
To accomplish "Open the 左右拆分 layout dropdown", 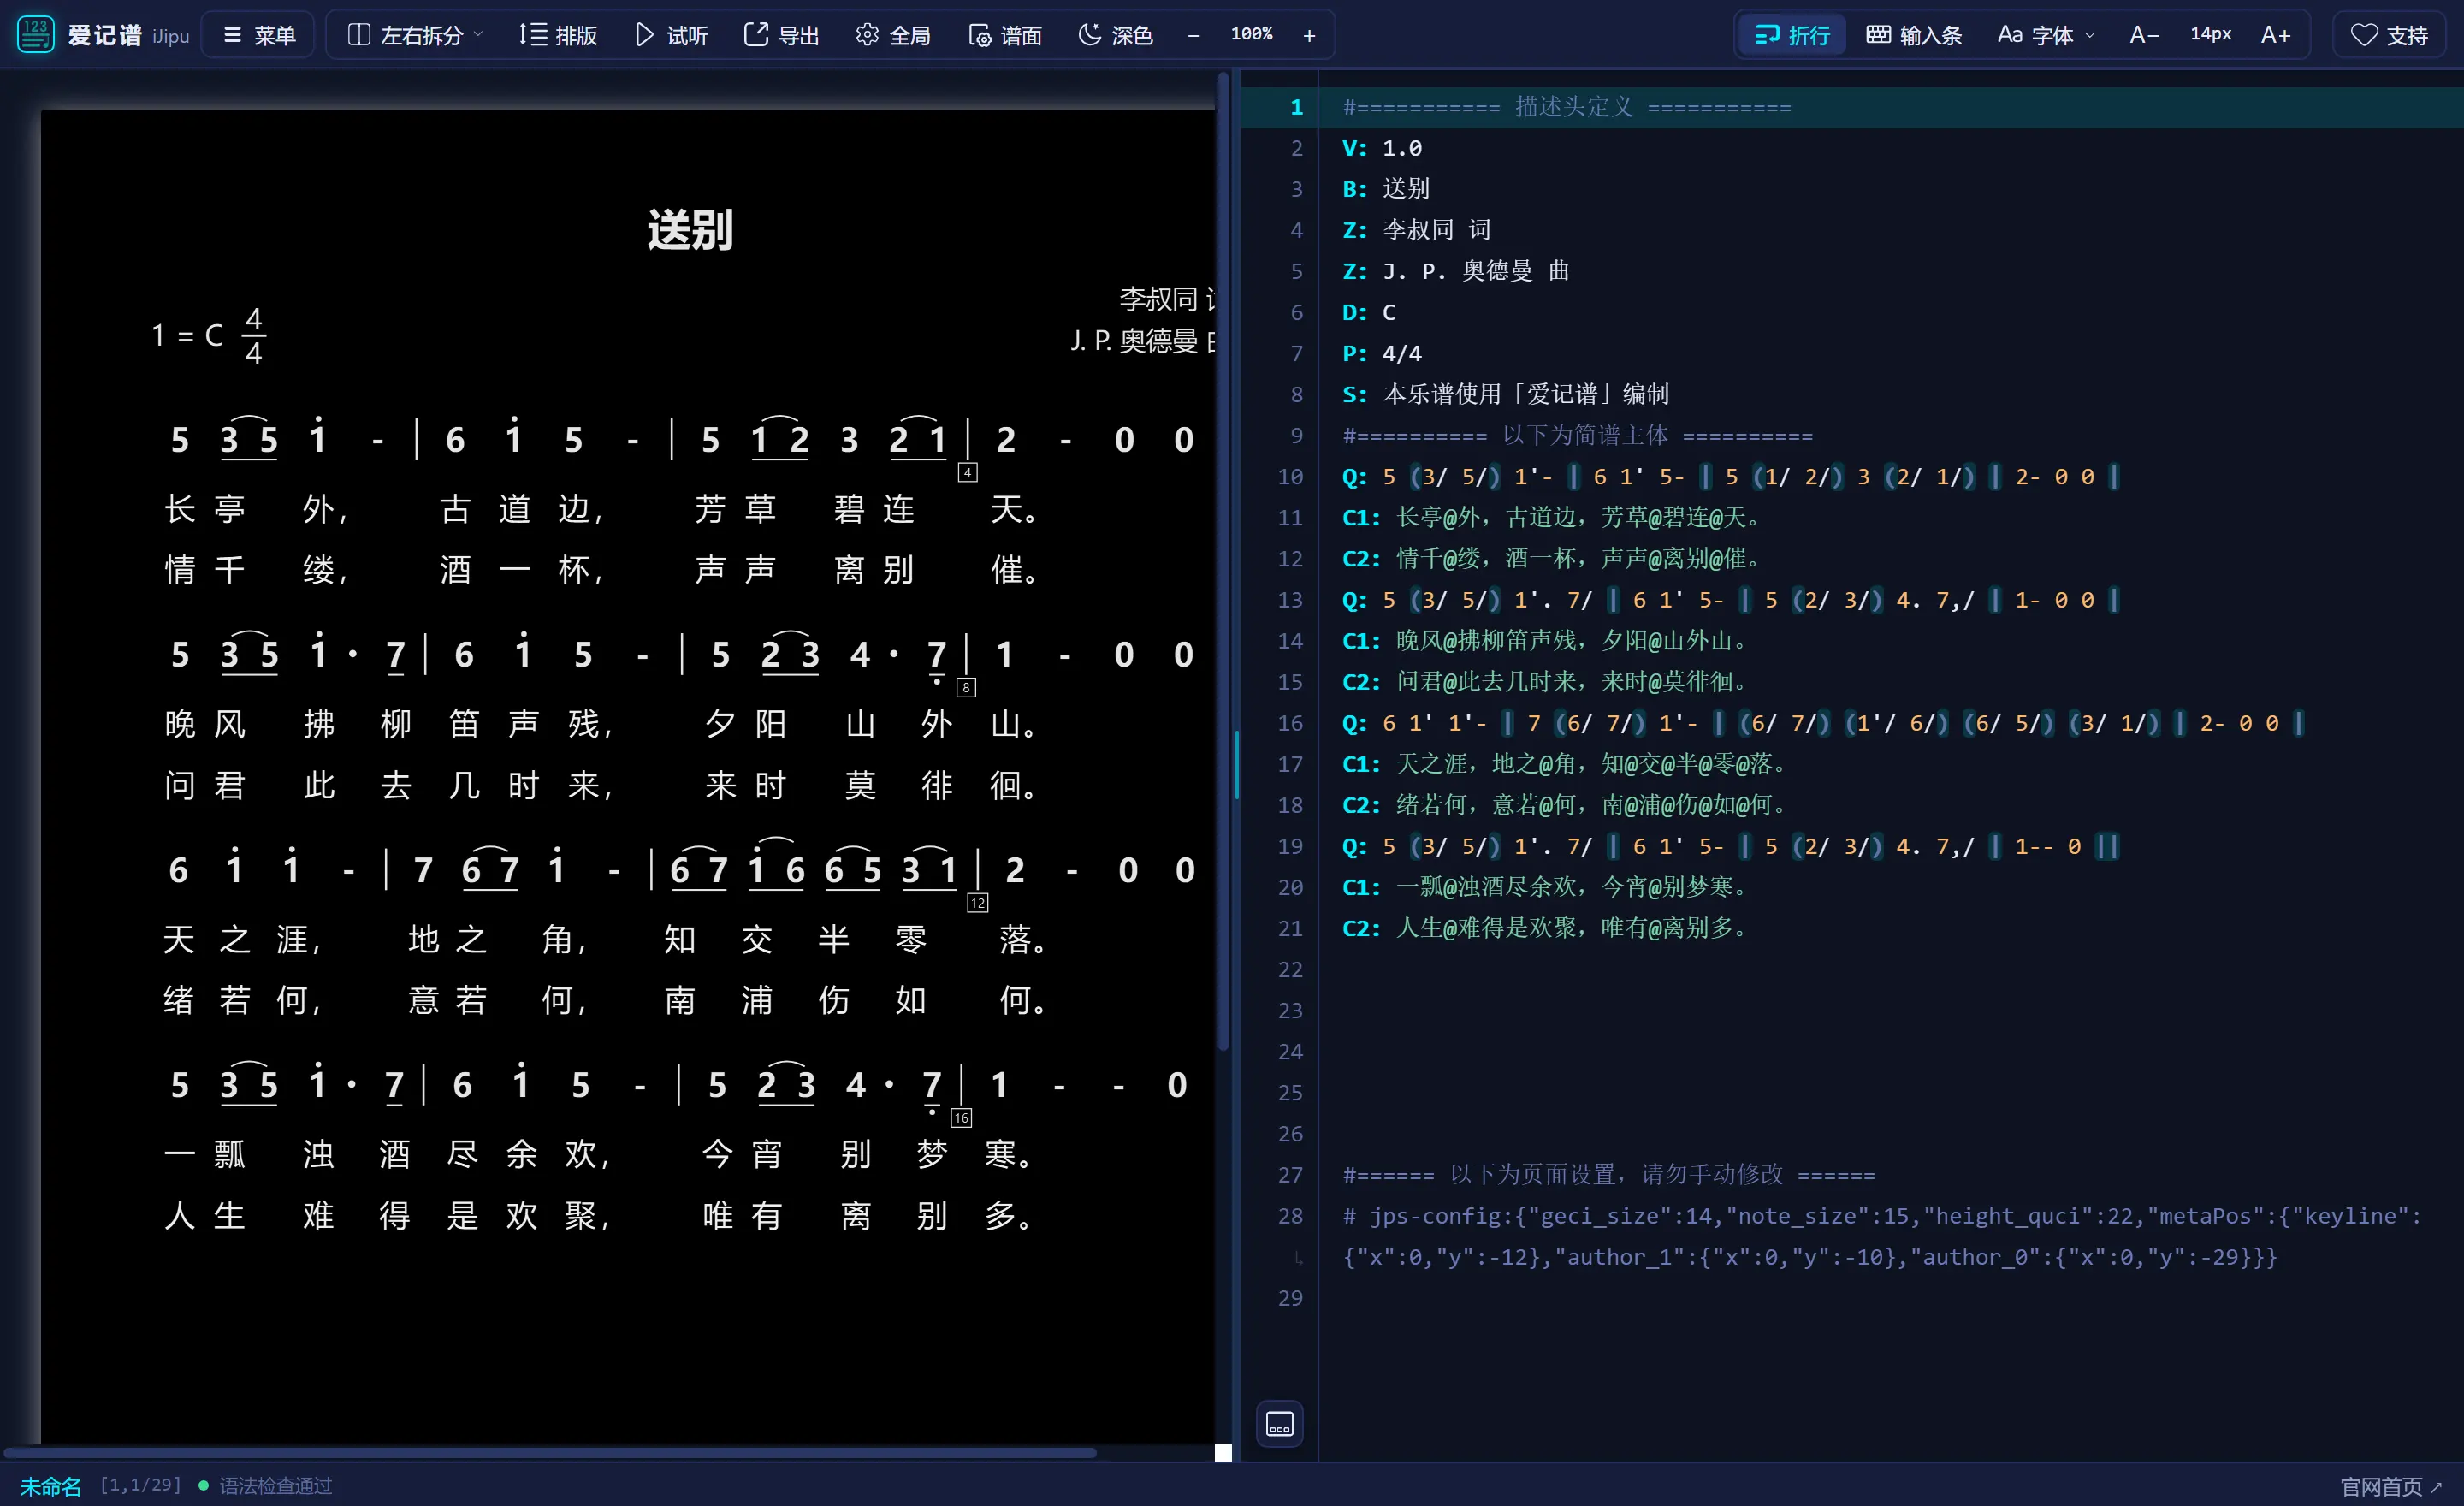I will [x=414, y=35].
